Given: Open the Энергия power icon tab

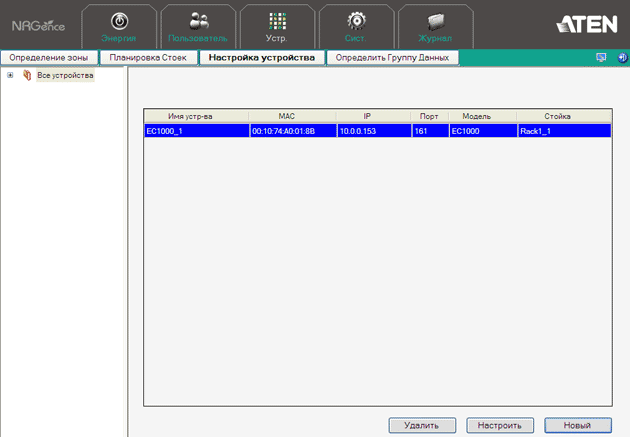Looking at the screenshot, I should point(119,27).
